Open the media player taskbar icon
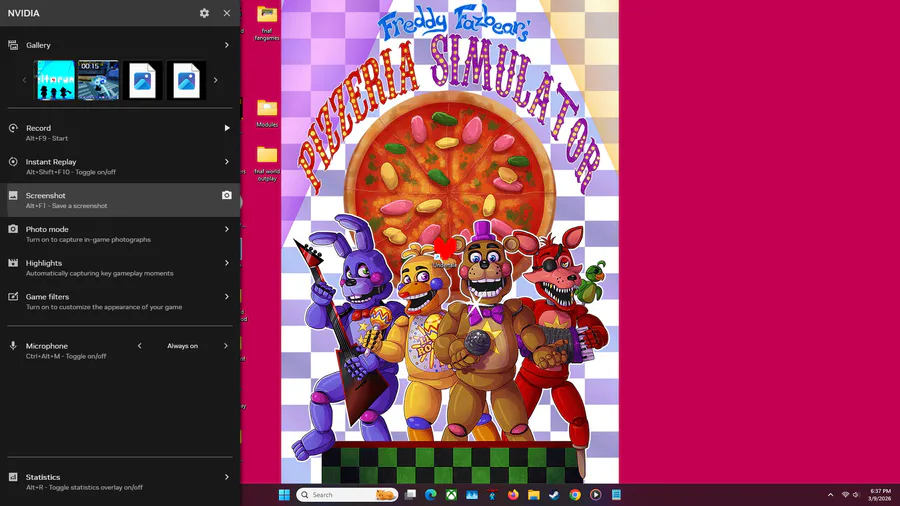This screenshot has width=900, height=506. (595, 495)
